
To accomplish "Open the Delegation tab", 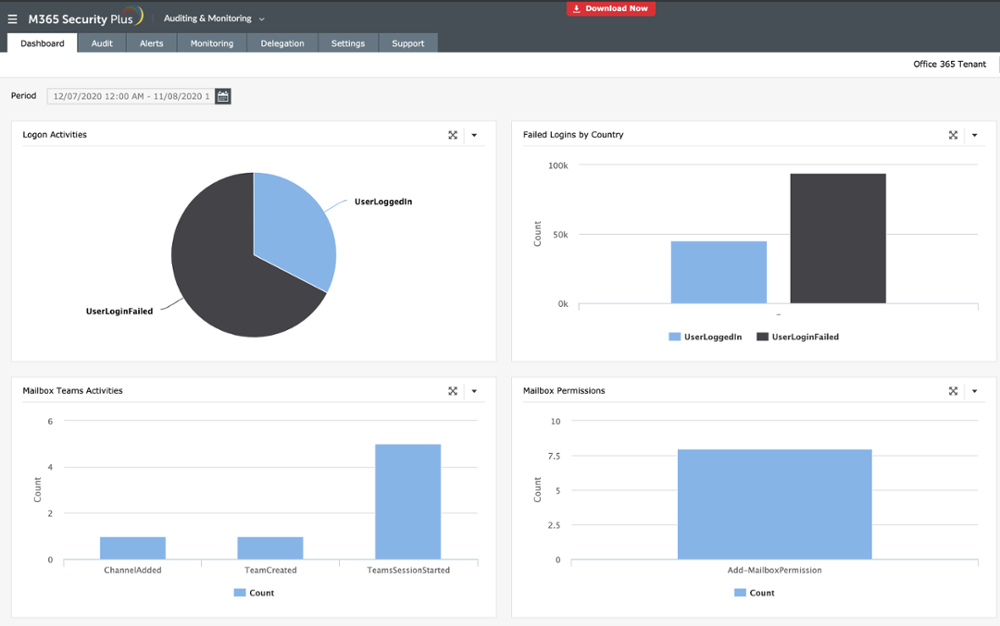I will (282, 43).
